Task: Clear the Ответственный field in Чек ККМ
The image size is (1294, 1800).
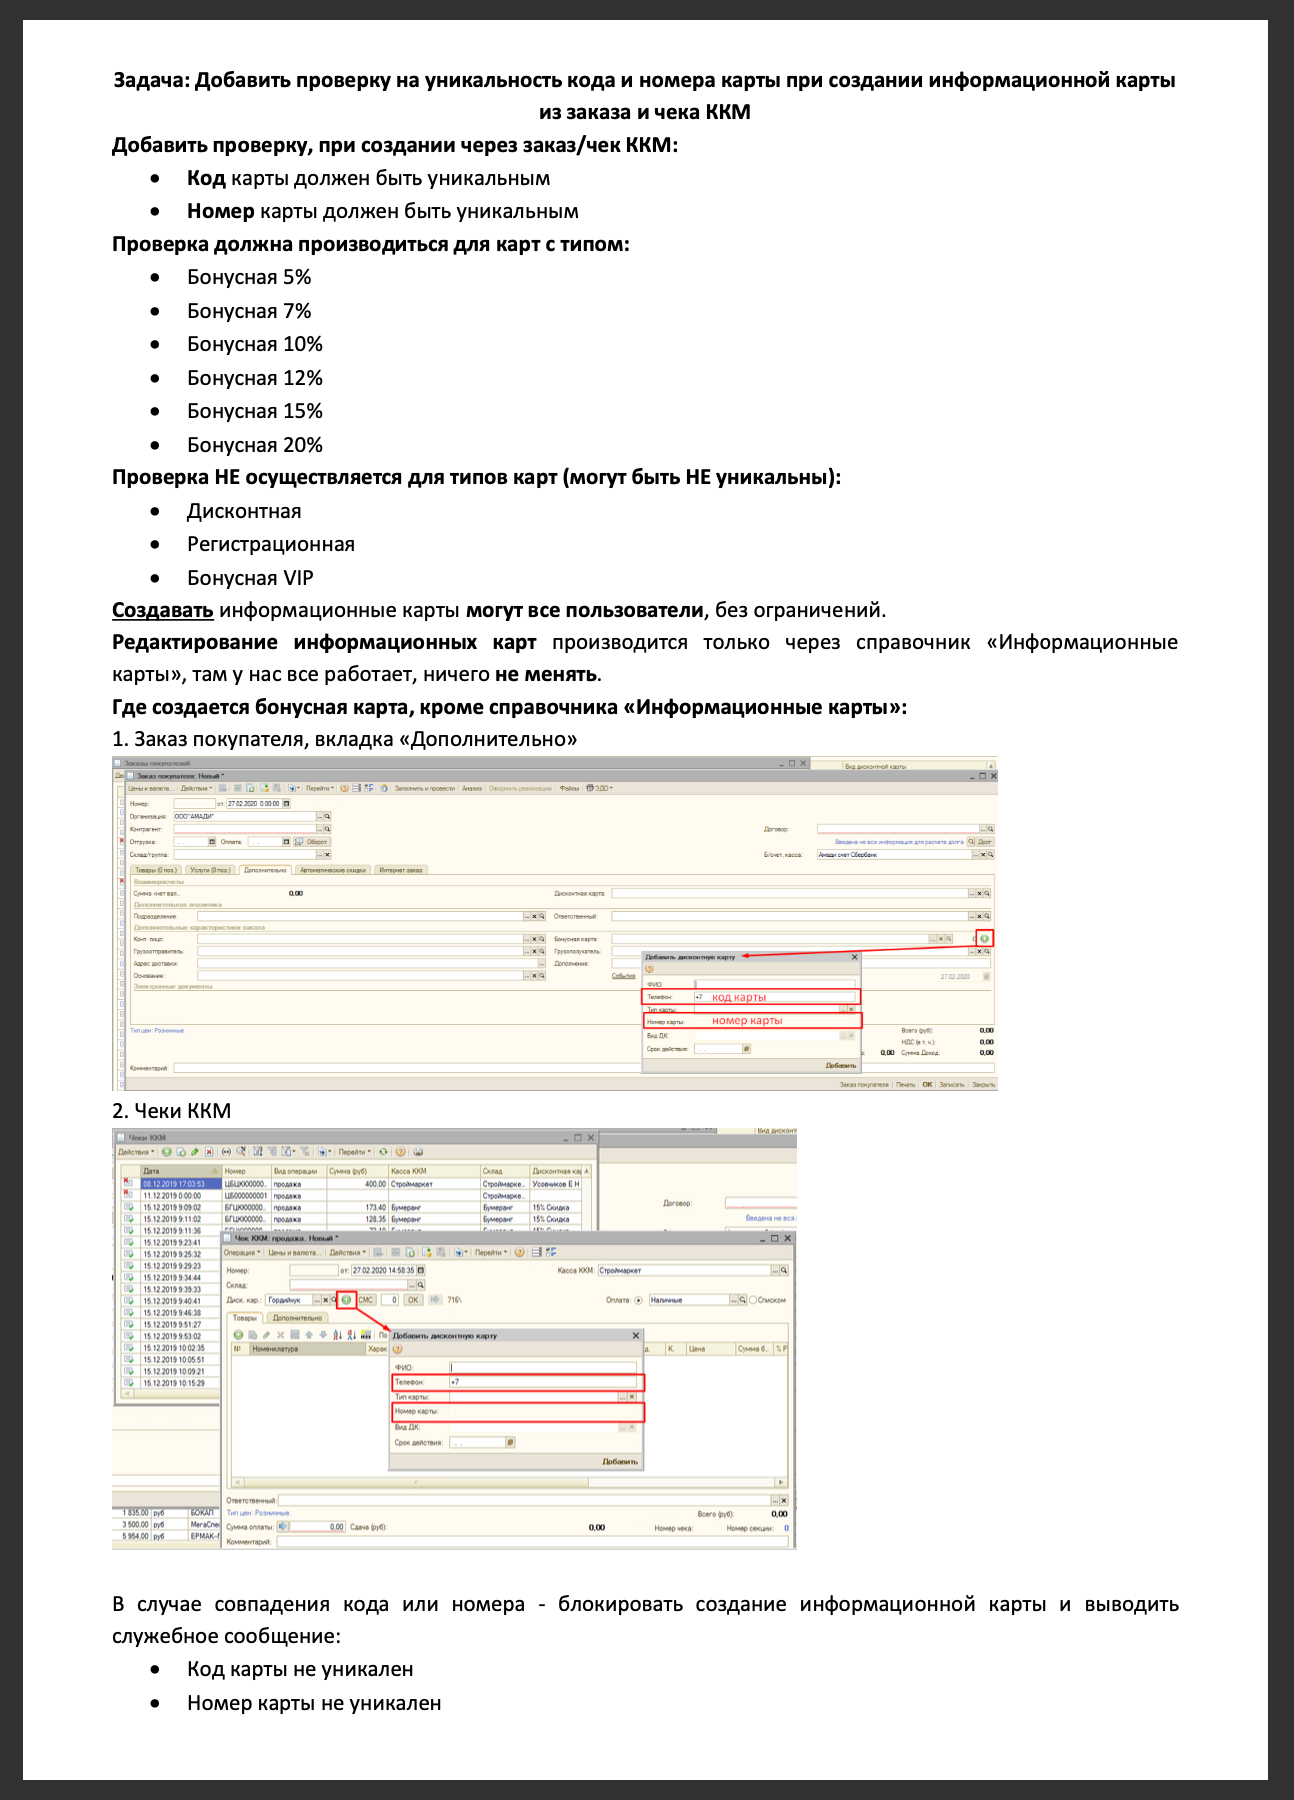Action: [784, 1500]
